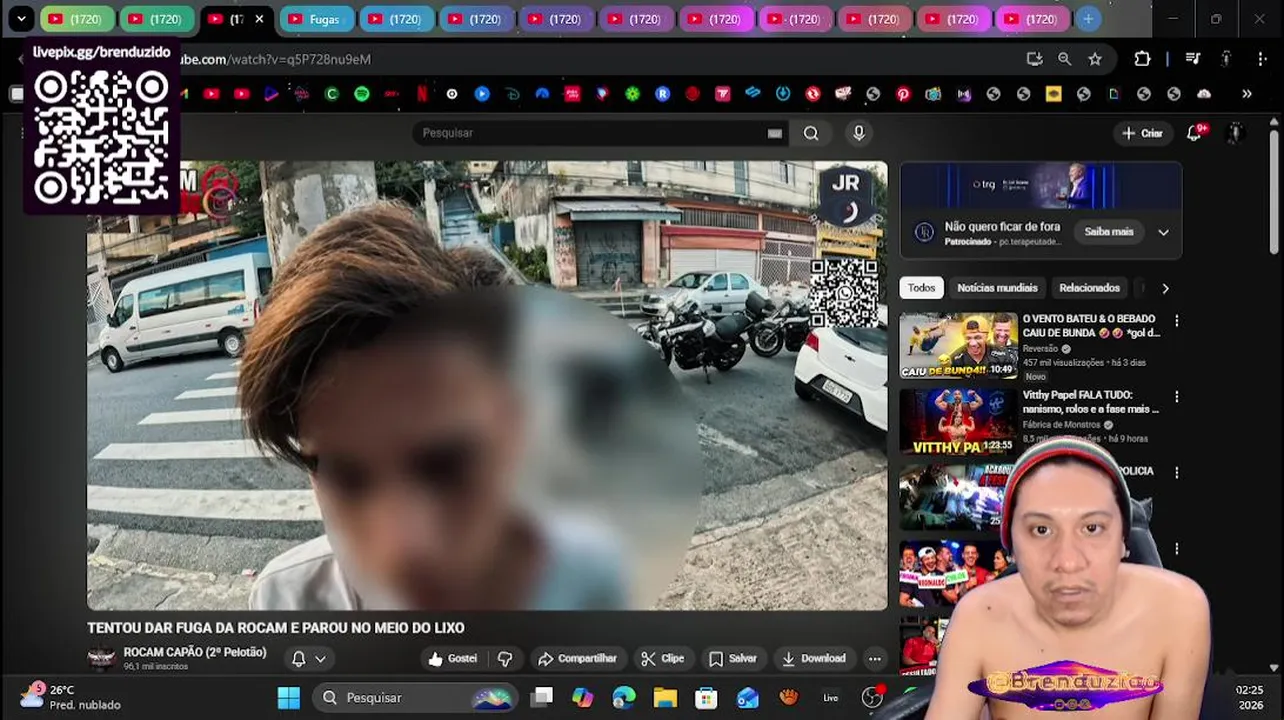1284x720 pixels.
Task: Open the account avatar menu on YouTube
Action: click(1235, 133)
